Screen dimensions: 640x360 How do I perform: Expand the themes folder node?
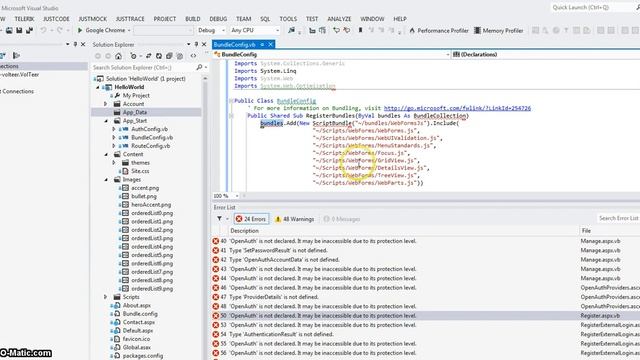pos(114,162)
